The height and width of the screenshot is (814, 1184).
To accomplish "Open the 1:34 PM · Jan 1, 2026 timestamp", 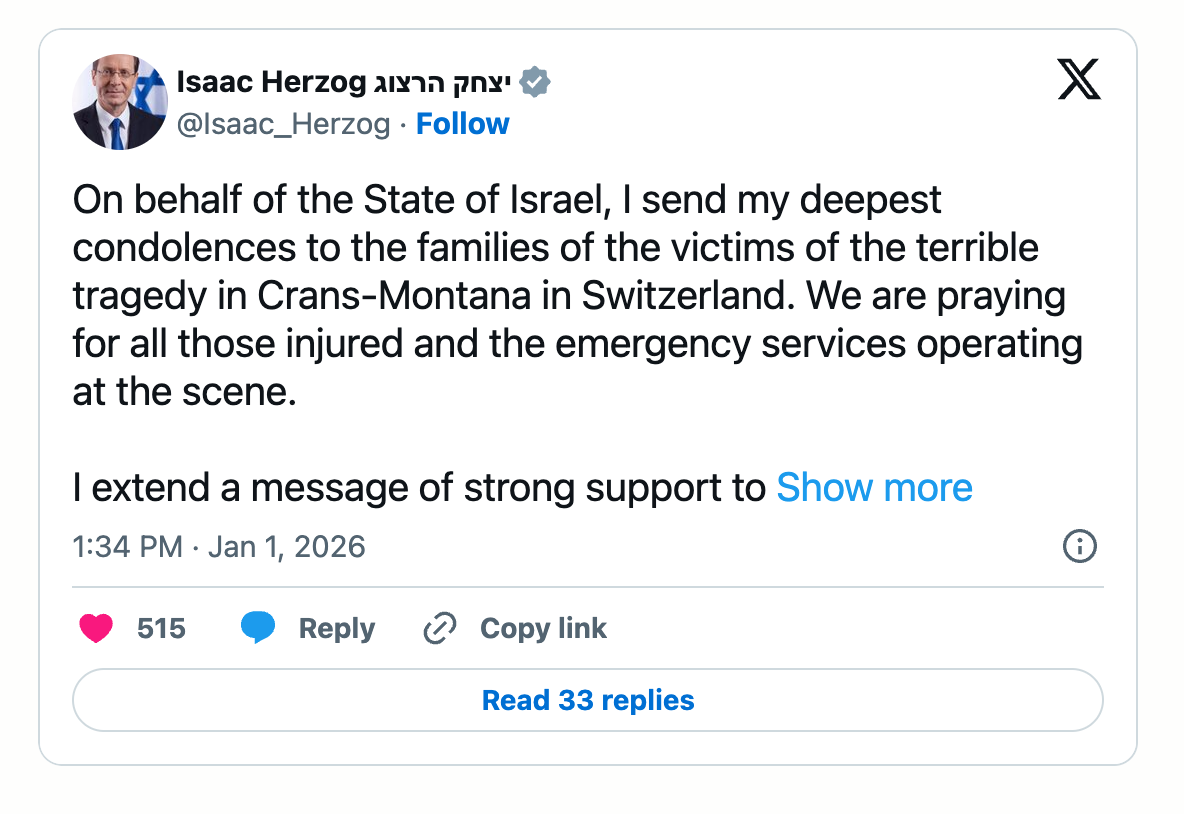I will [219, 547].
